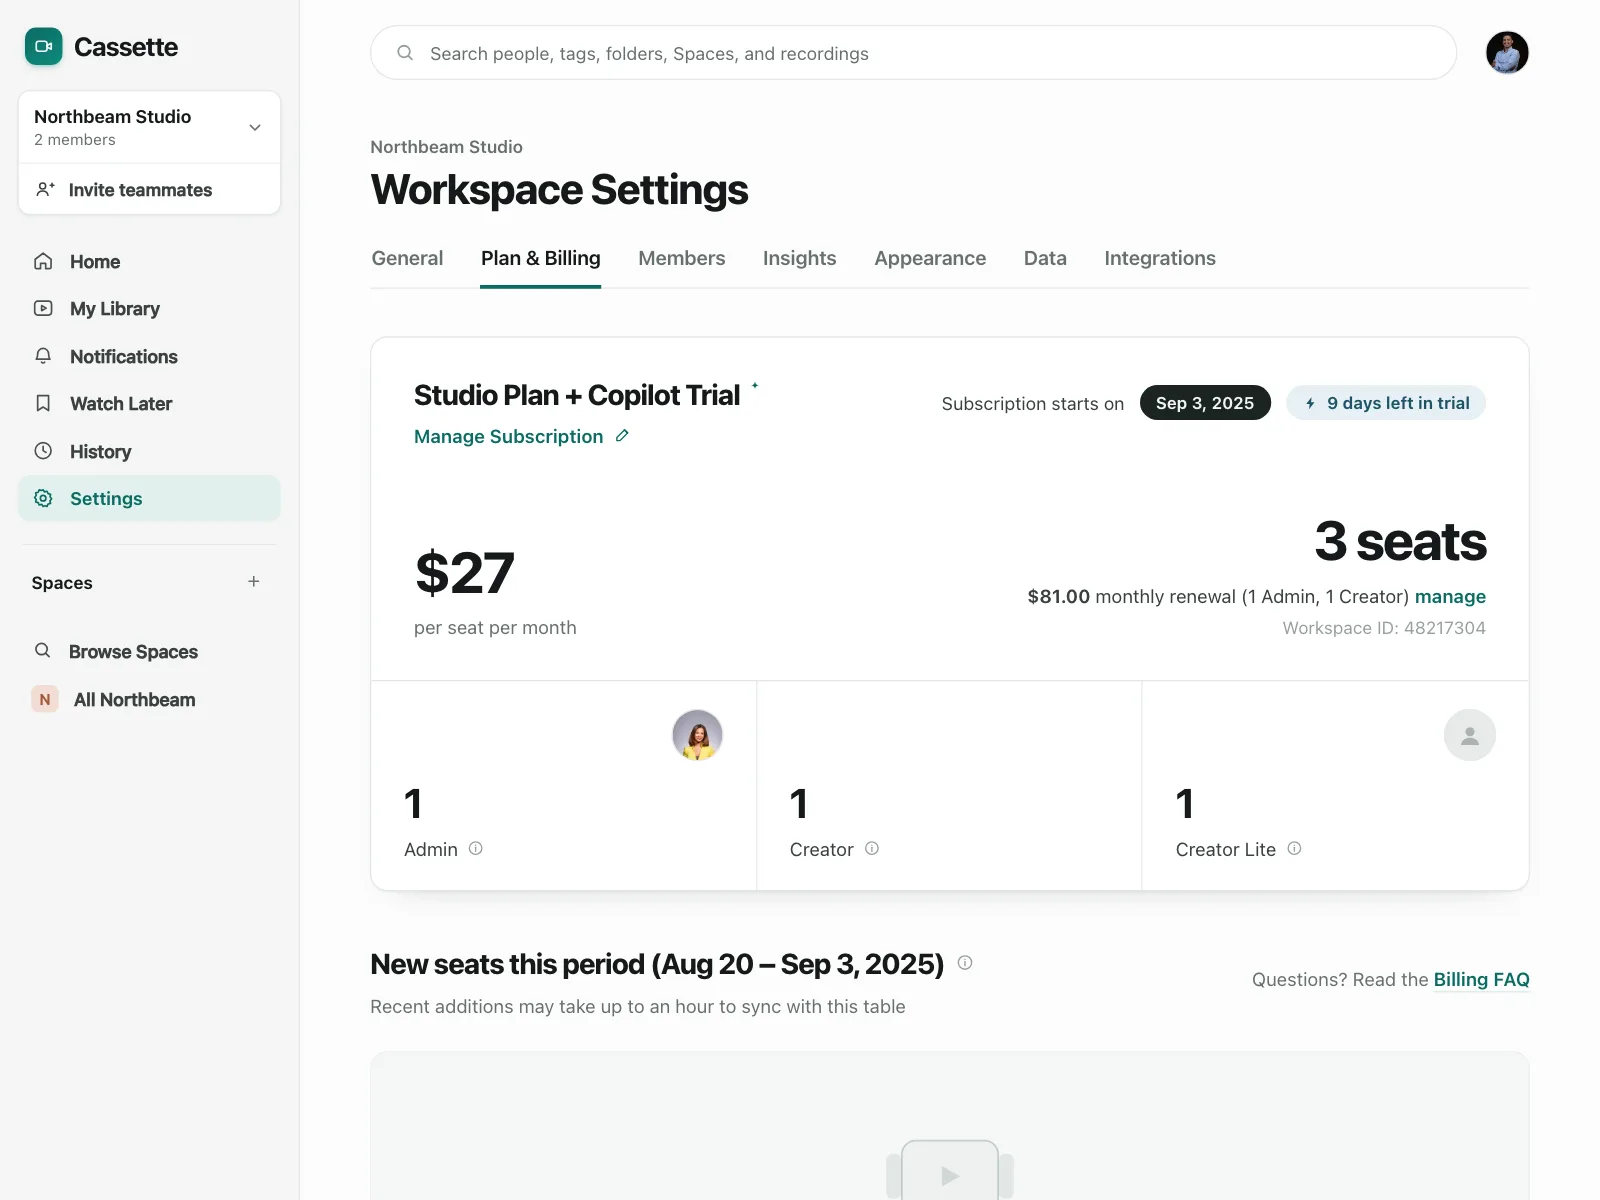Click the Northbeam Studio breadcrumb text
Screen dimensions: 1600x1200
tap(446, 147)
